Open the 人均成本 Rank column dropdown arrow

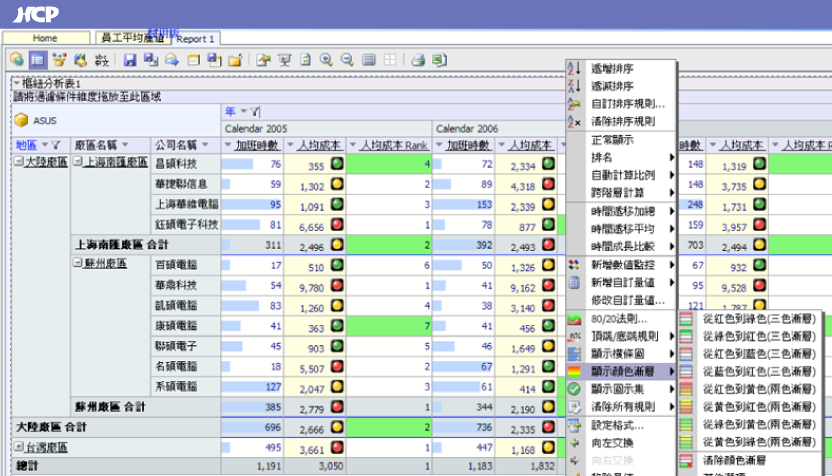click(x=353, y=145)
